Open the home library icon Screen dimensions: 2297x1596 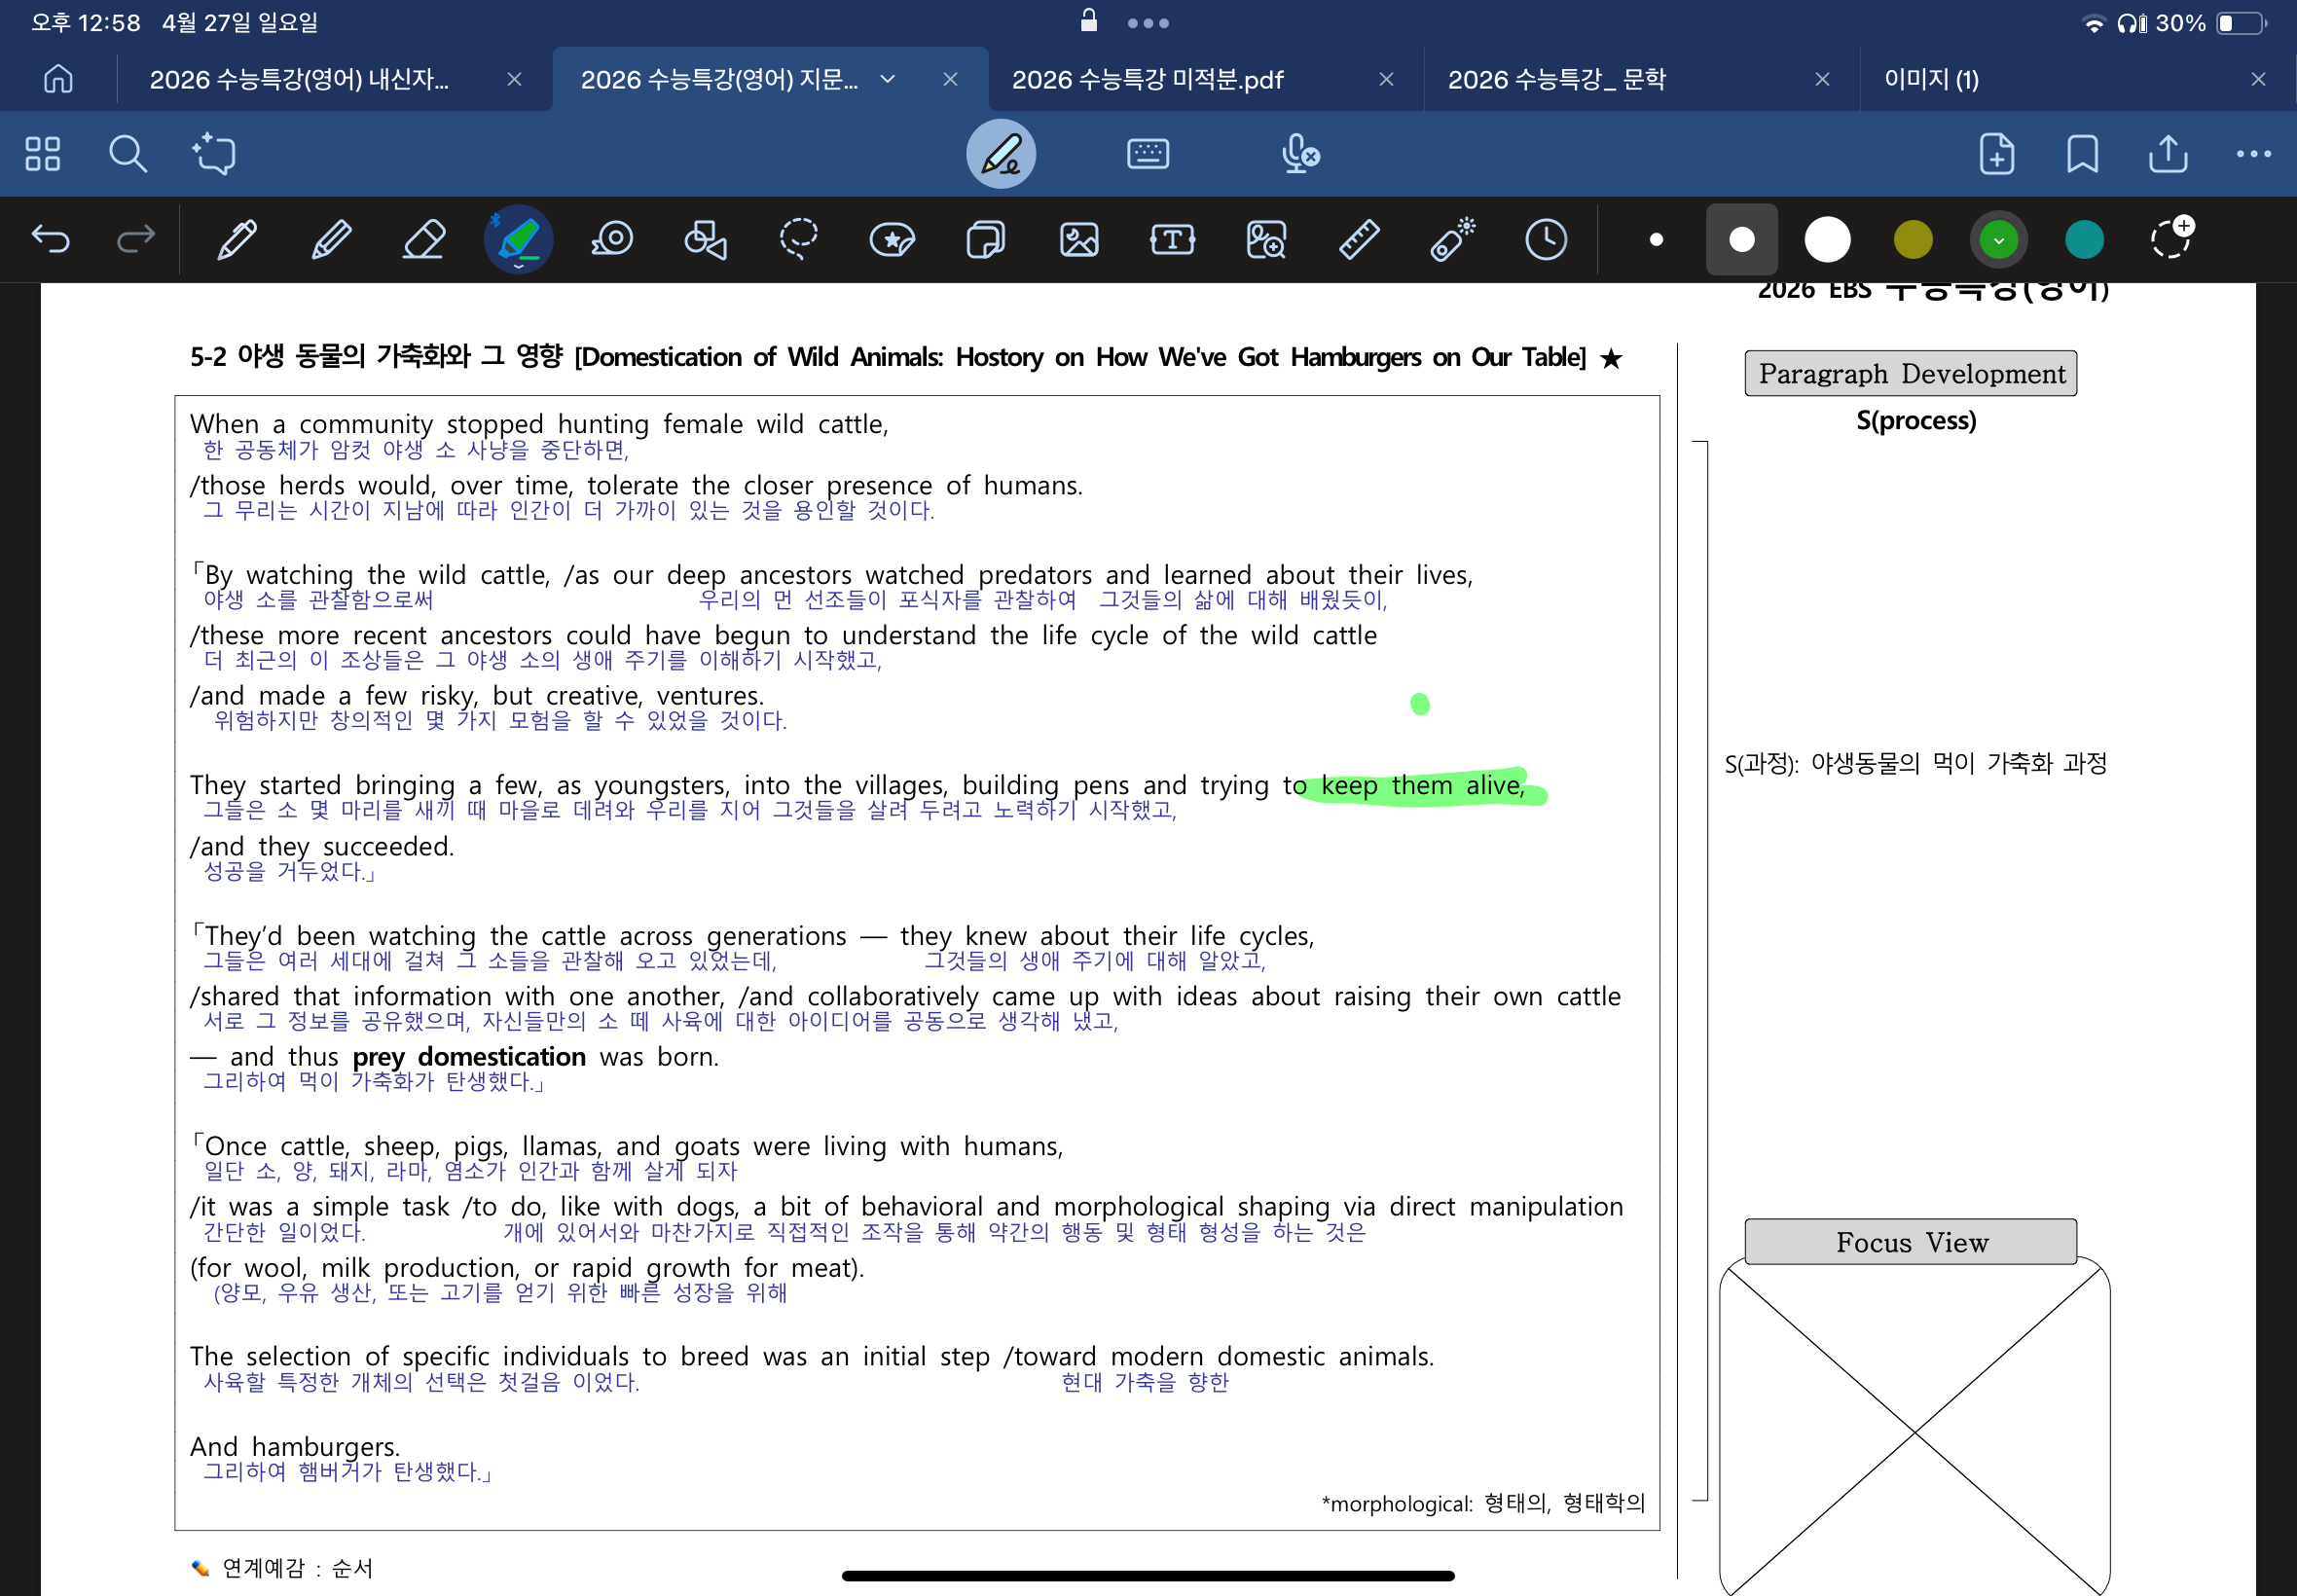58,79
